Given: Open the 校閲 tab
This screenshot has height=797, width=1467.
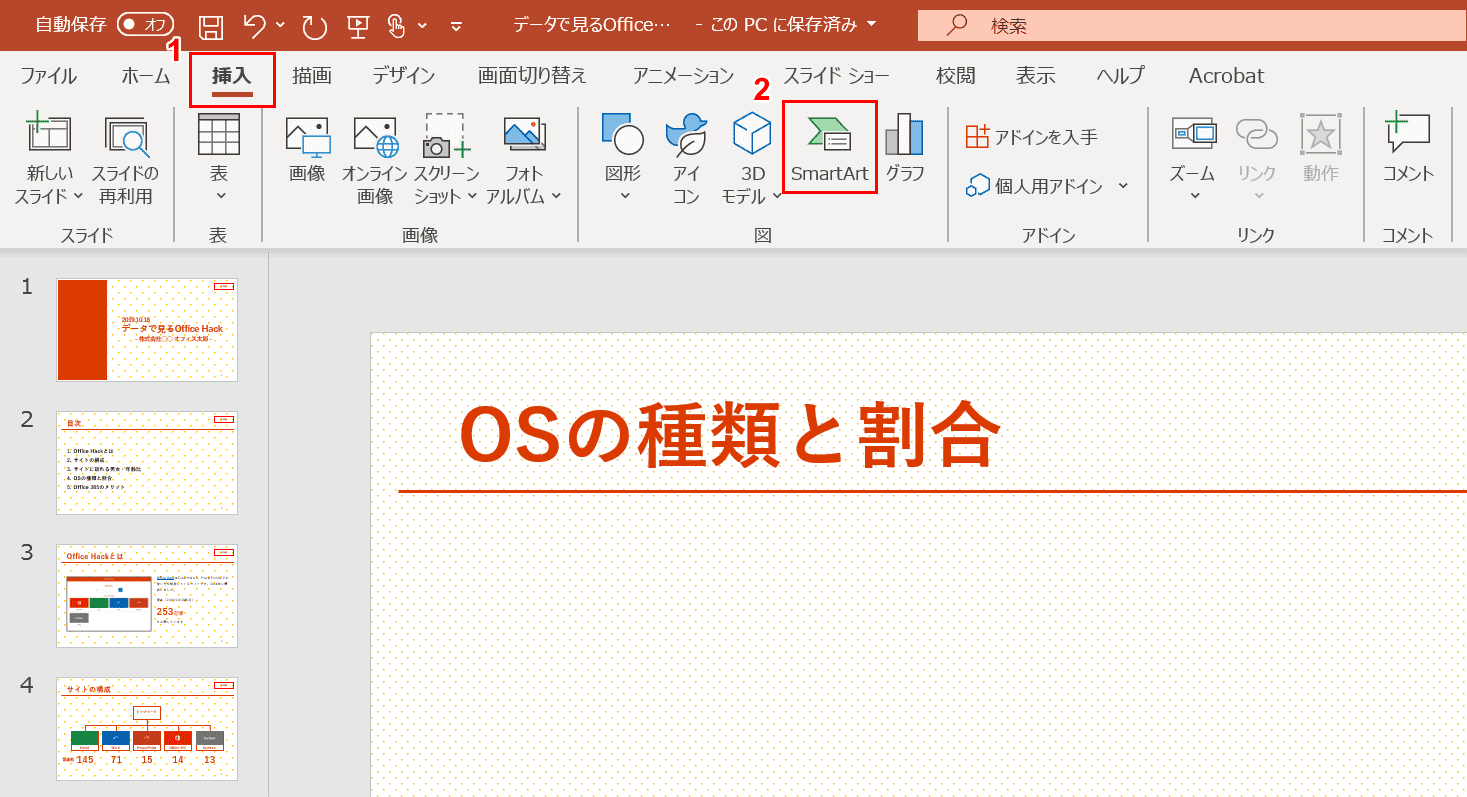Looking at the screenshot, I should click(955, 76).
